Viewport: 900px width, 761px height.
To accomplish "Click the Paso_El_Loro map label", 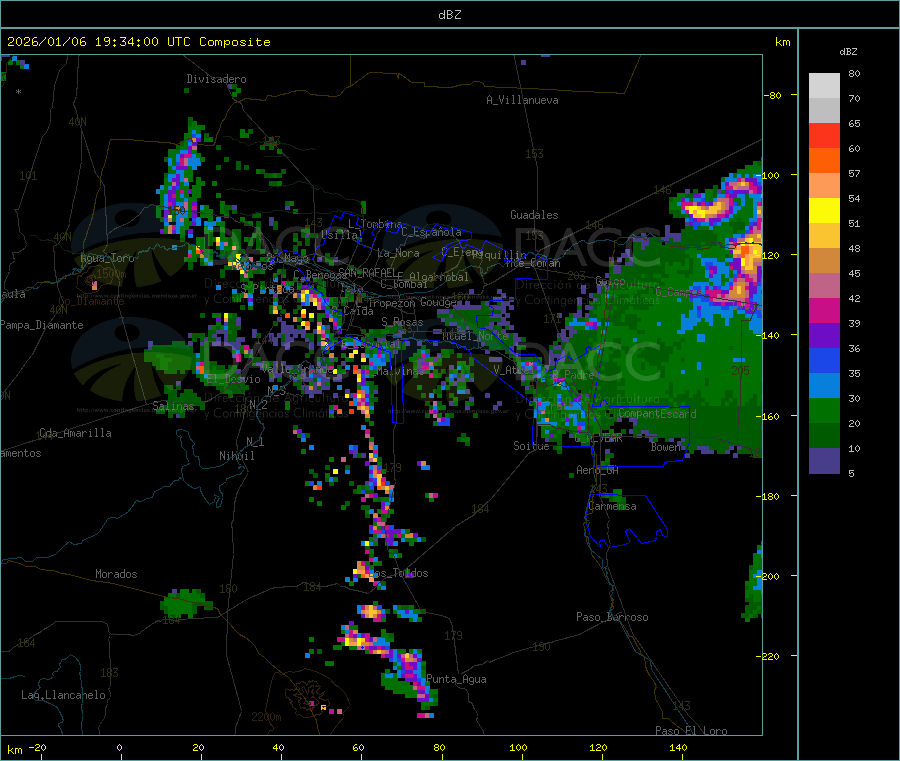I will pyautogui.click(x=692, y=731).
